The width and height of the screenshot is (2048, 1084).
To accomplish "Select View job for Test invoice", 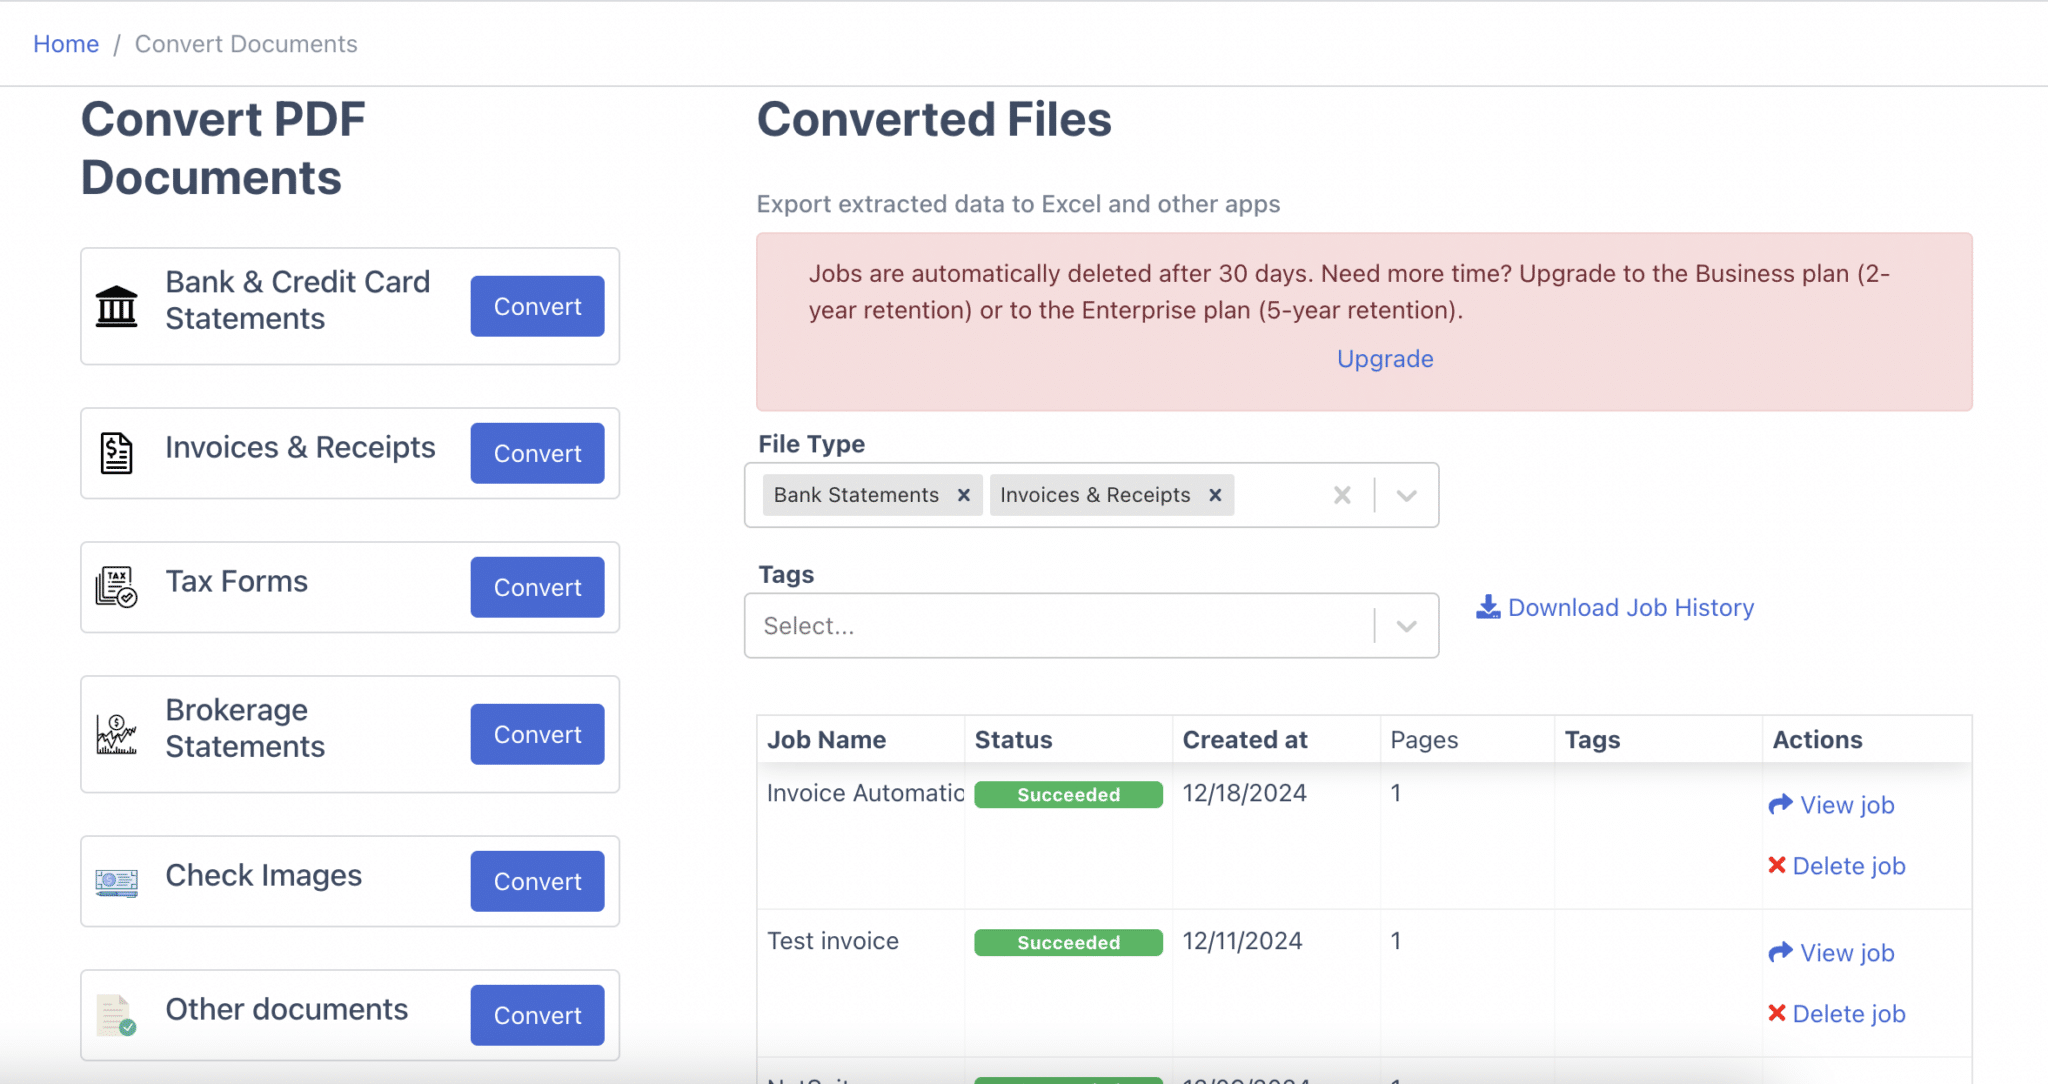I will (1846, 952).
